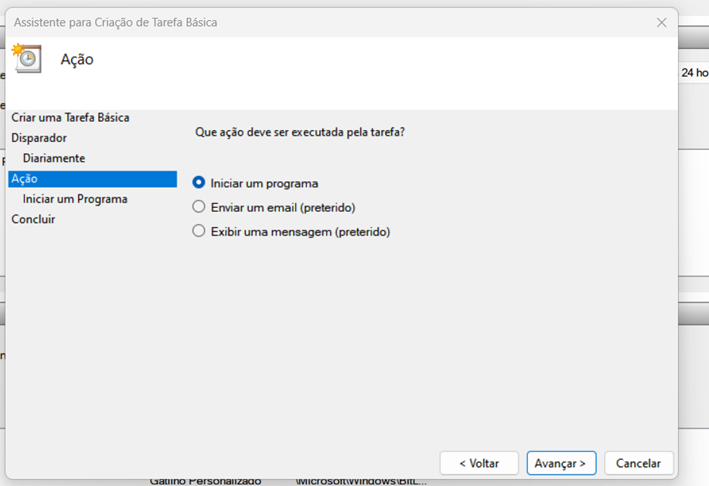Open the 'Disparador' step in the sidebar
The height and width of the screenshot is (486, 709).
[x=39, y=138]
